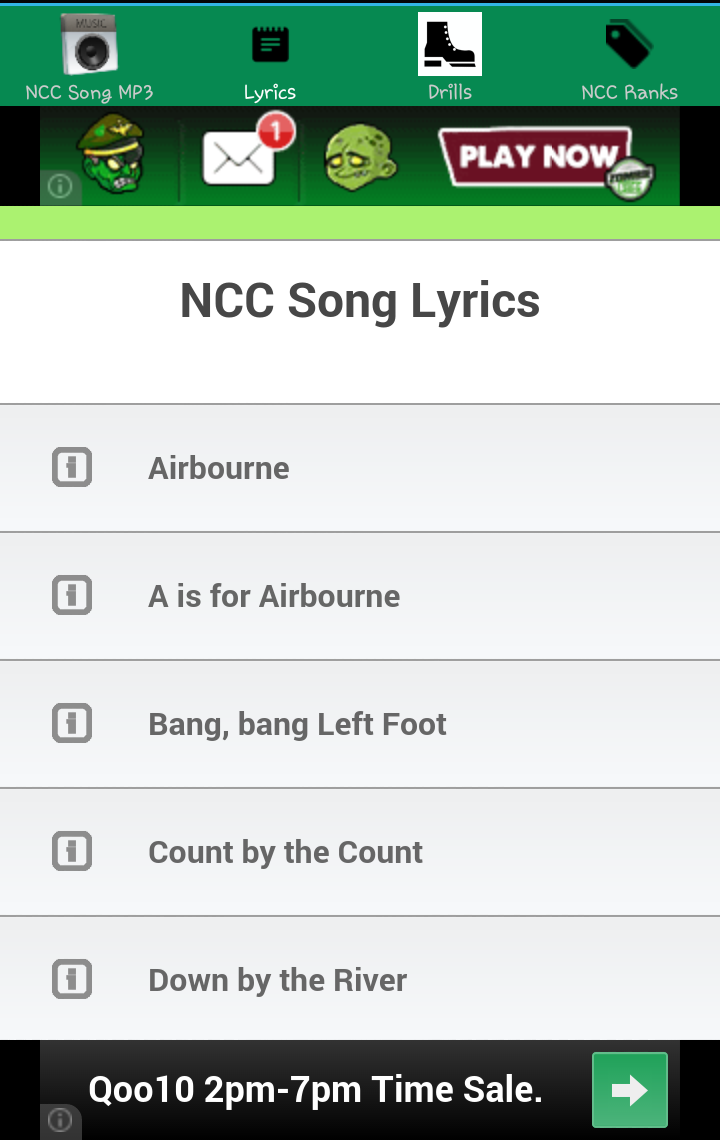Viewport: 720px width, 1140px height.
Task: Open Bang, bang Left Foot lyrics
Action: [x=297, y=724]
